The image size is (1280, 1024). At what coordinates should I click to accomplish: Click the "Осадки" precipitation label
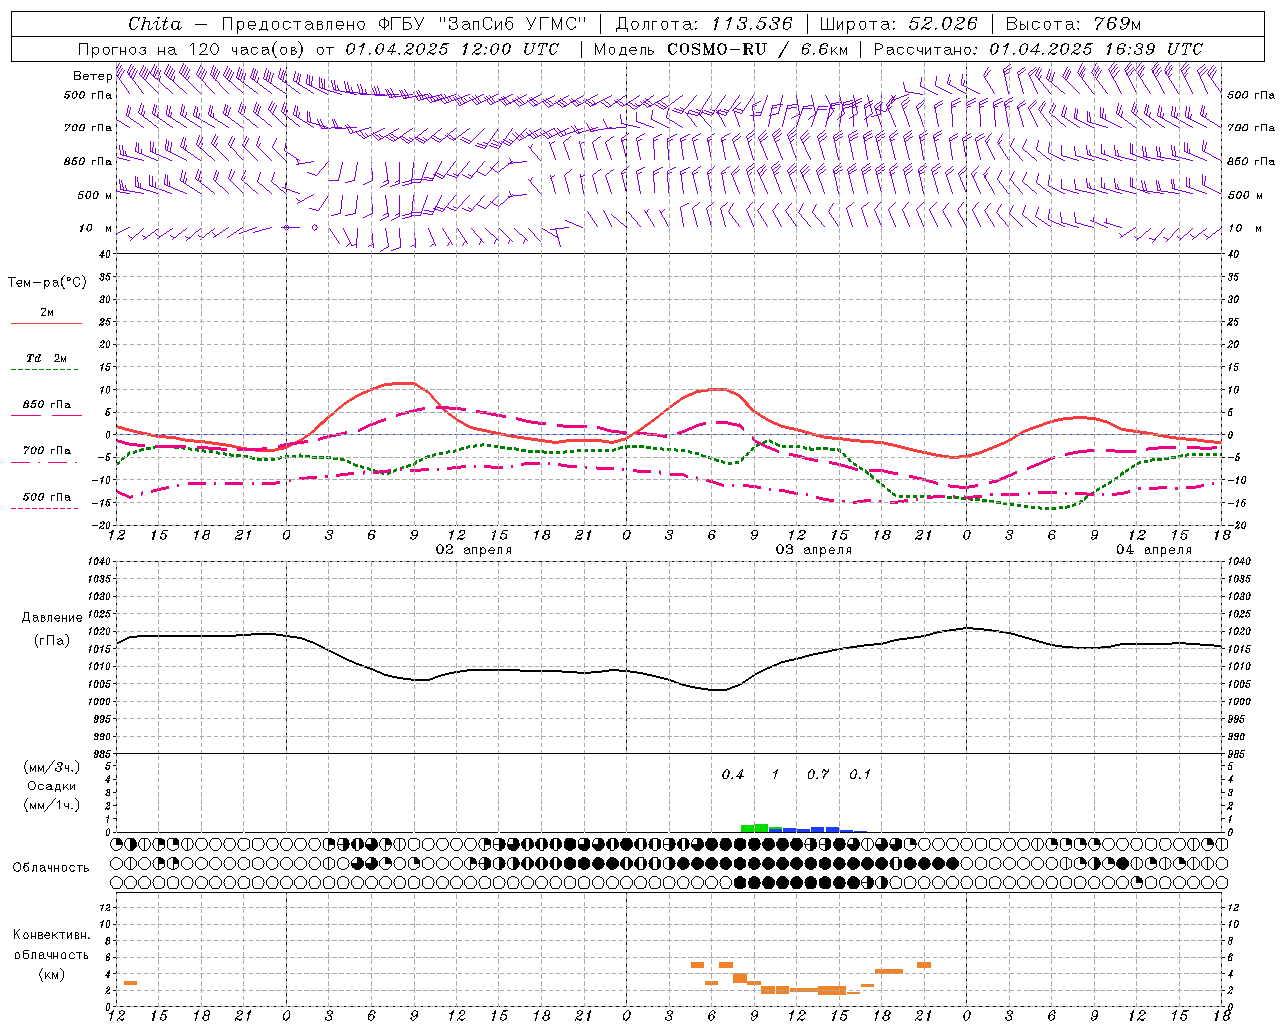click(52, 786)
